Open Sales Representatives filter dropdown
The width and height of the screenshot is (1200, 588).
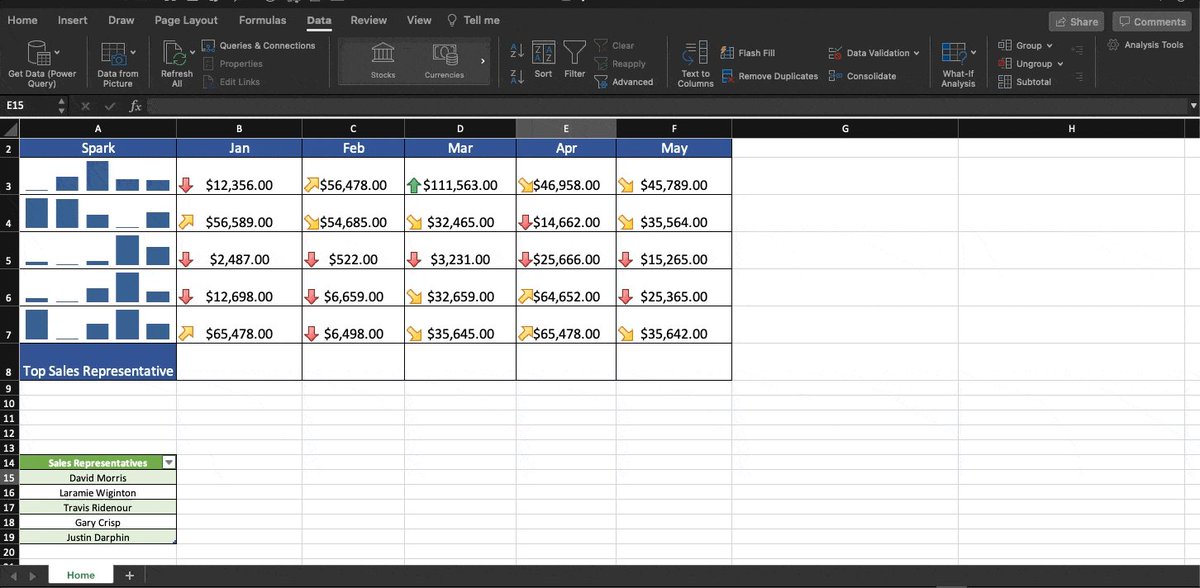pyautogui.click(x=168, y=462)
